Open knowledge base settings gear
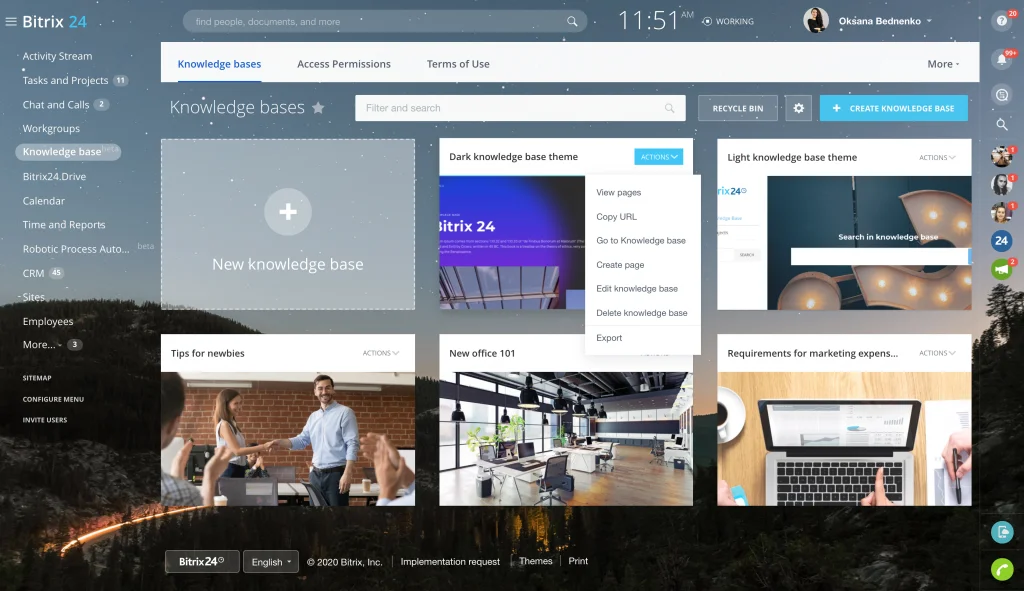The image size is (1024, 591). pos(798,108)
